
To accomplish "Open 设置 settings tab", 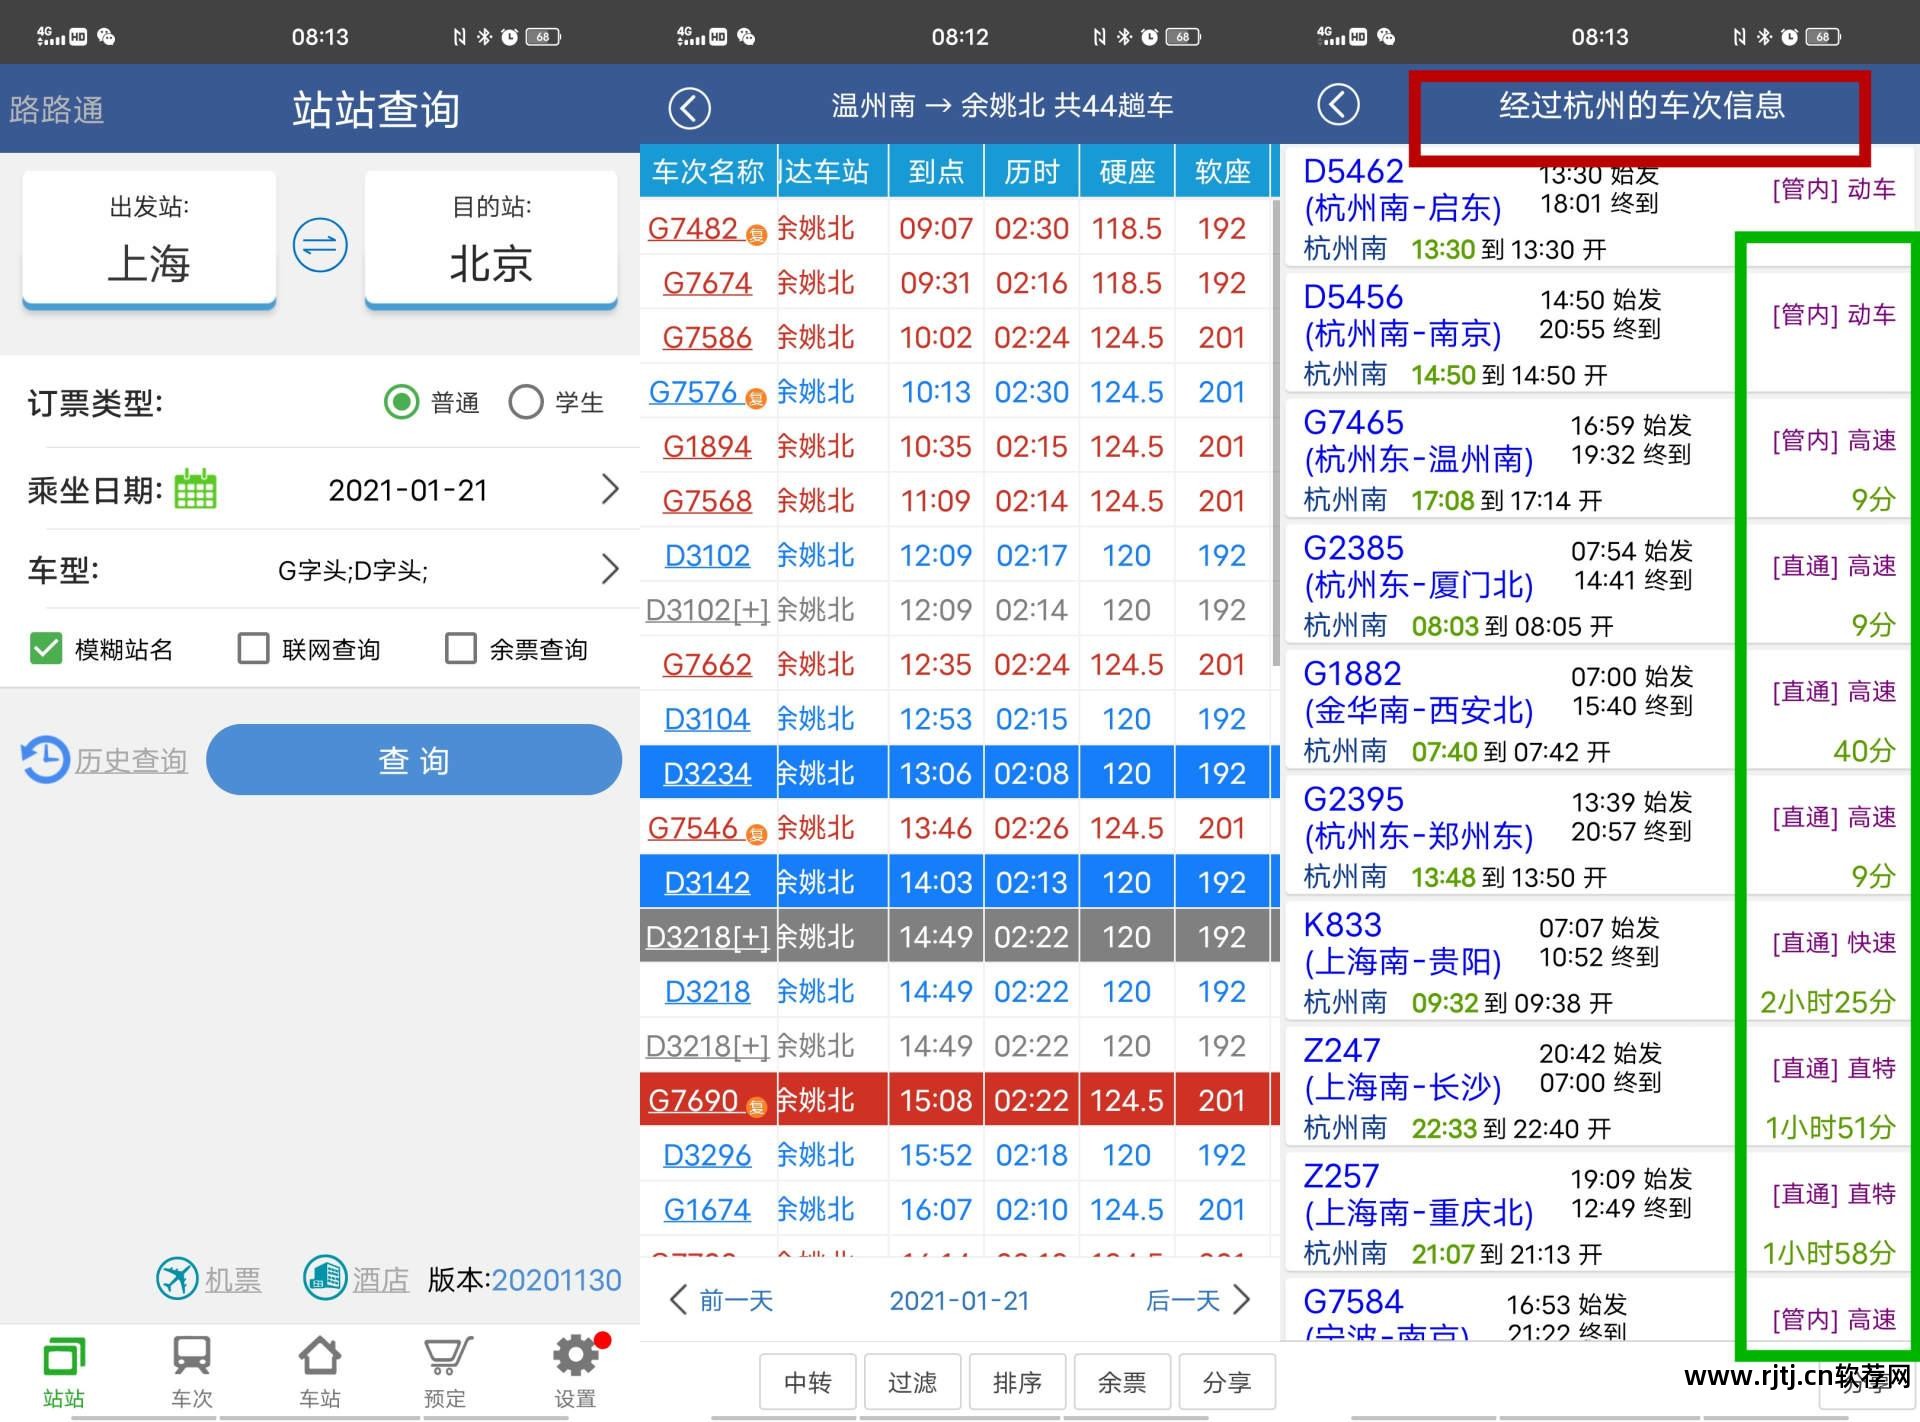I will pos(576,1372).
